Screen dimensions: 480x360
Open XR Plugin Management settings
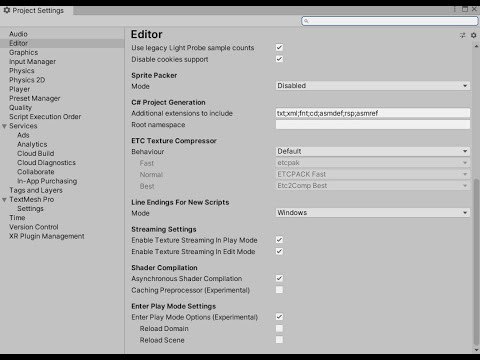click(x=47, y=236)
